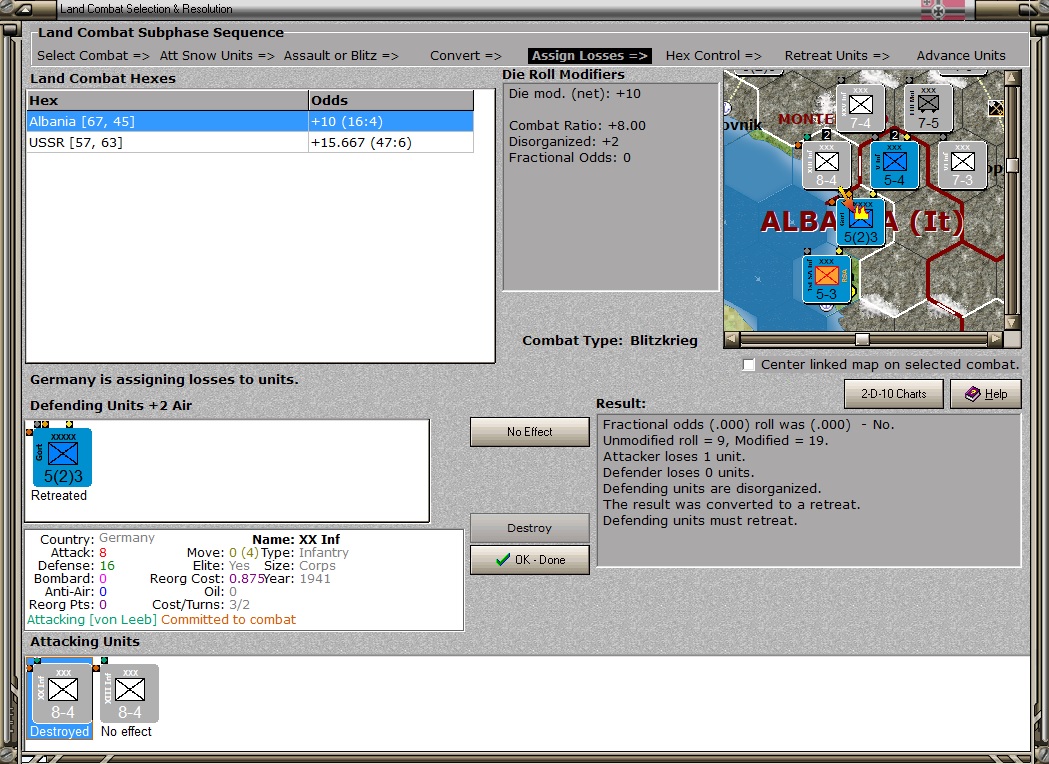Click 'Committed to combat' status text
Screen dimensions: 1049x764
228,619
